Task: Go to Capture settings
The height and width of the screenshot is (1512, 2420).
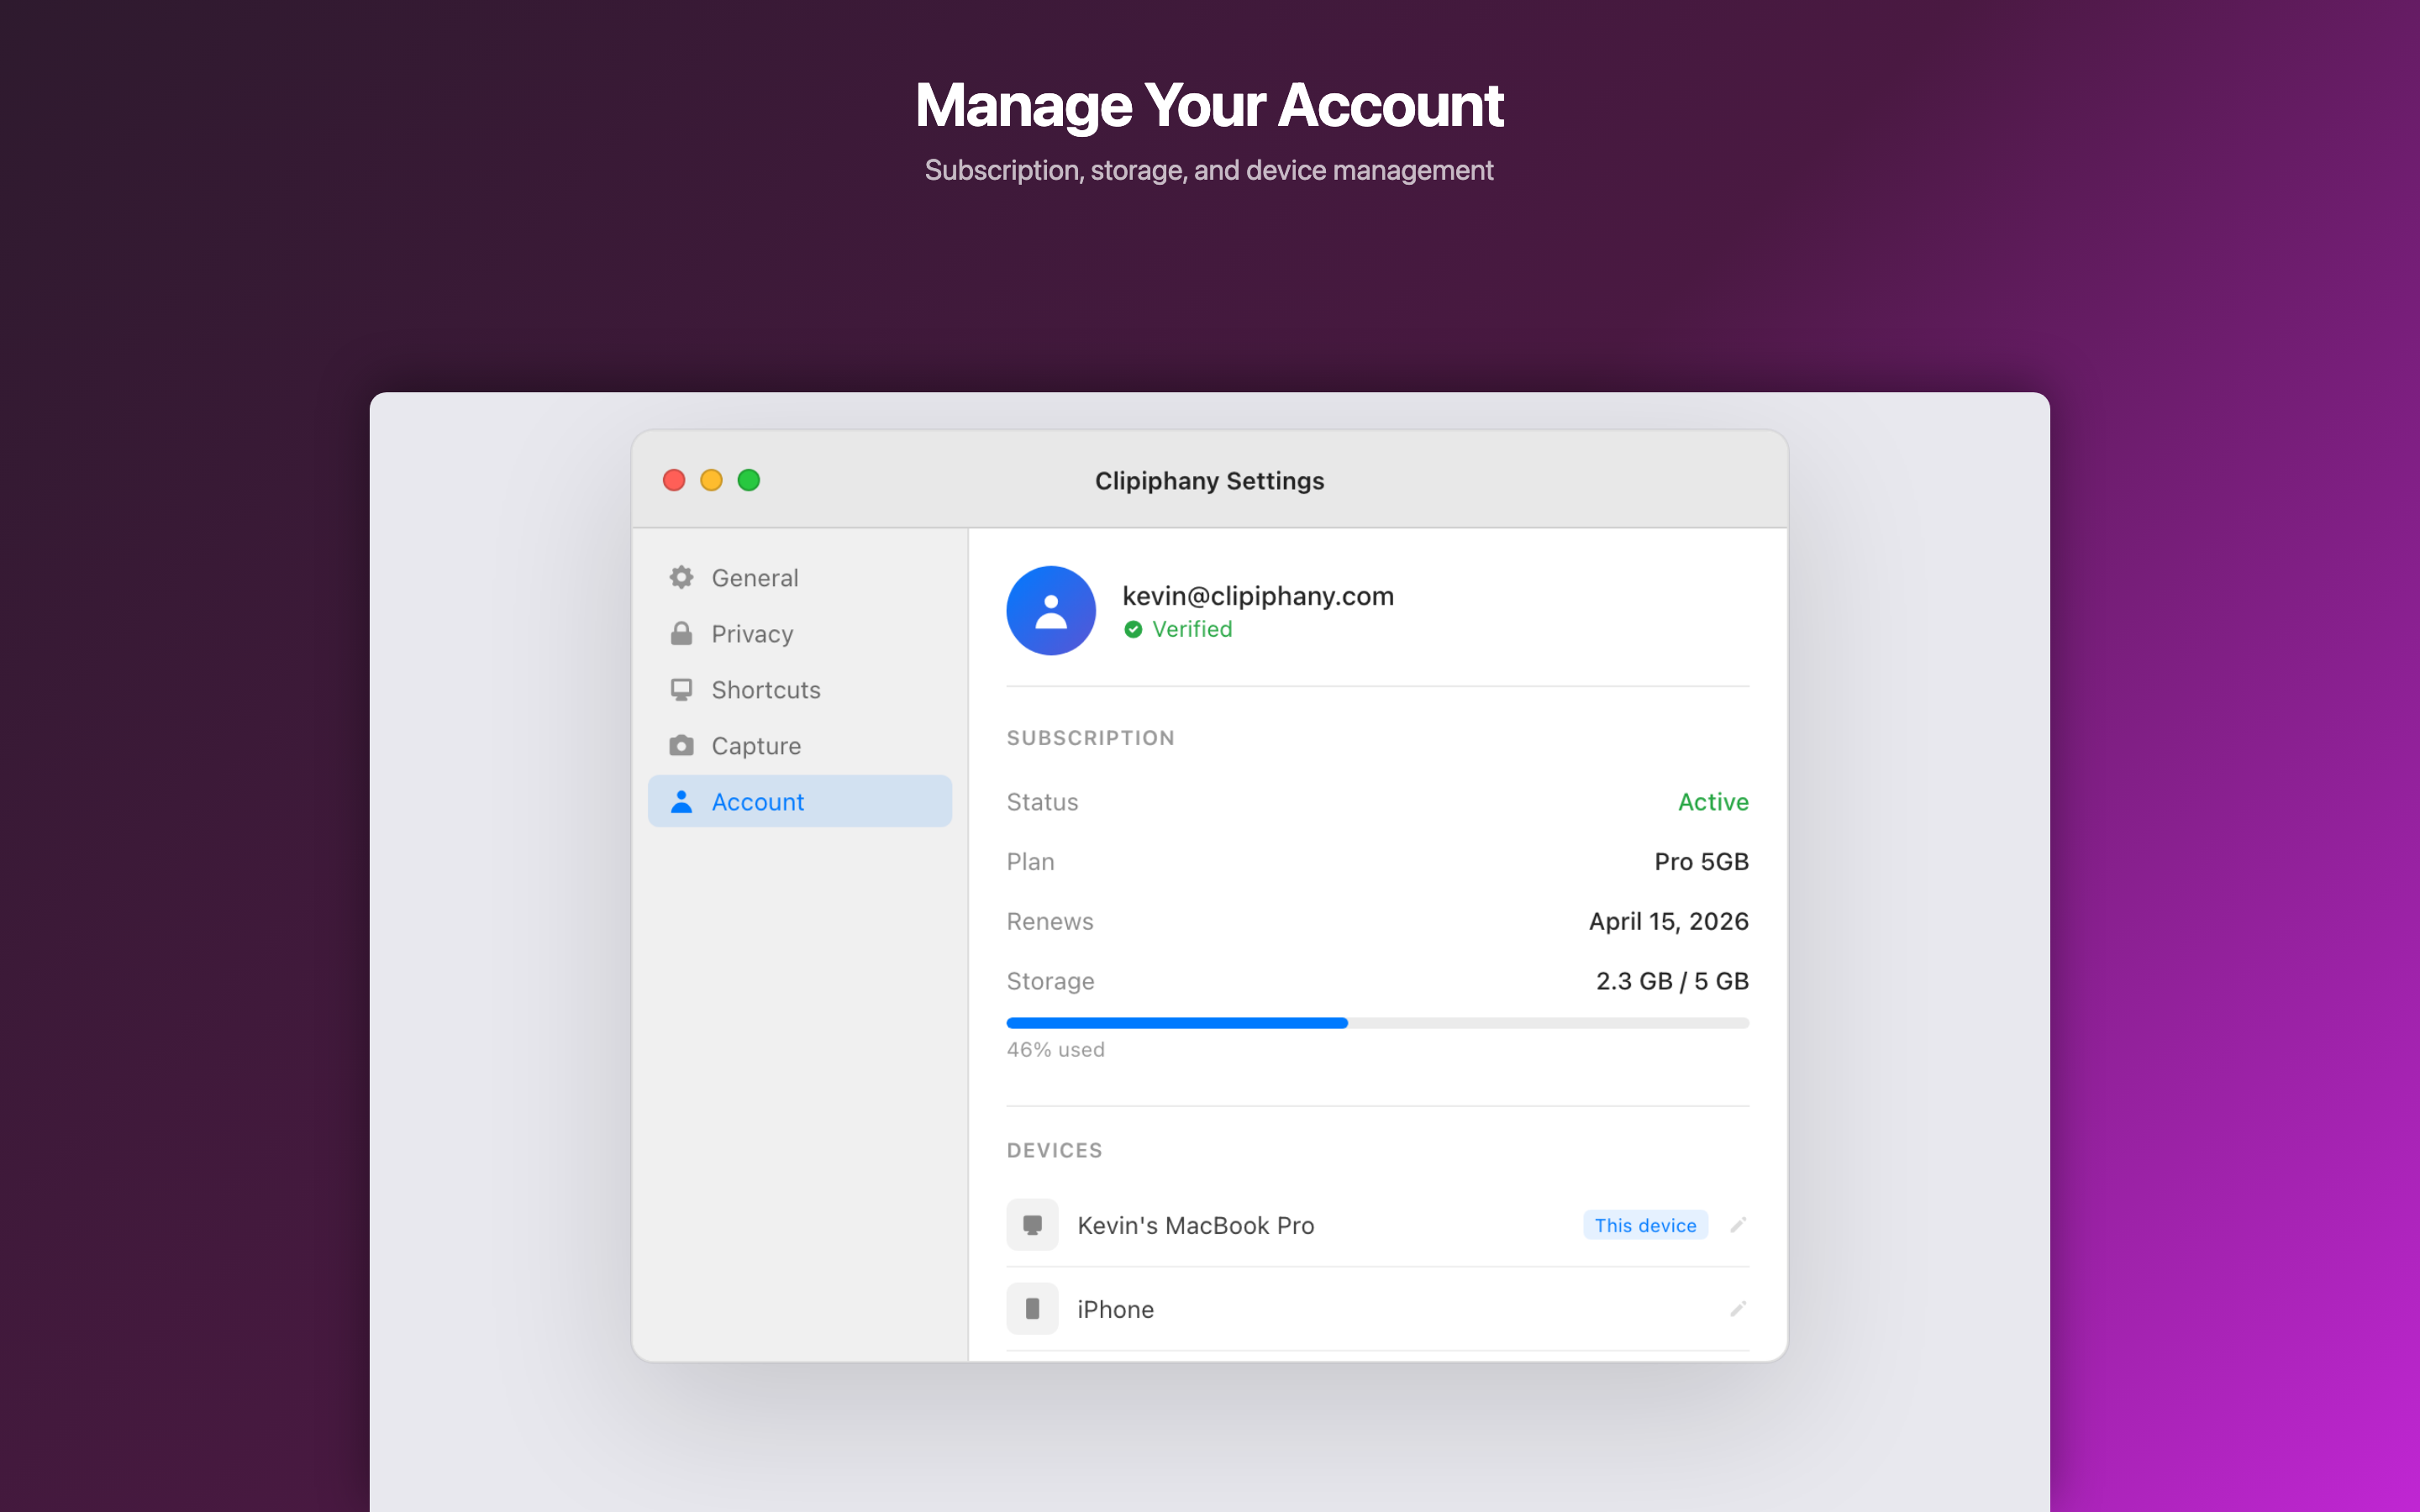Action: [799, 745]
